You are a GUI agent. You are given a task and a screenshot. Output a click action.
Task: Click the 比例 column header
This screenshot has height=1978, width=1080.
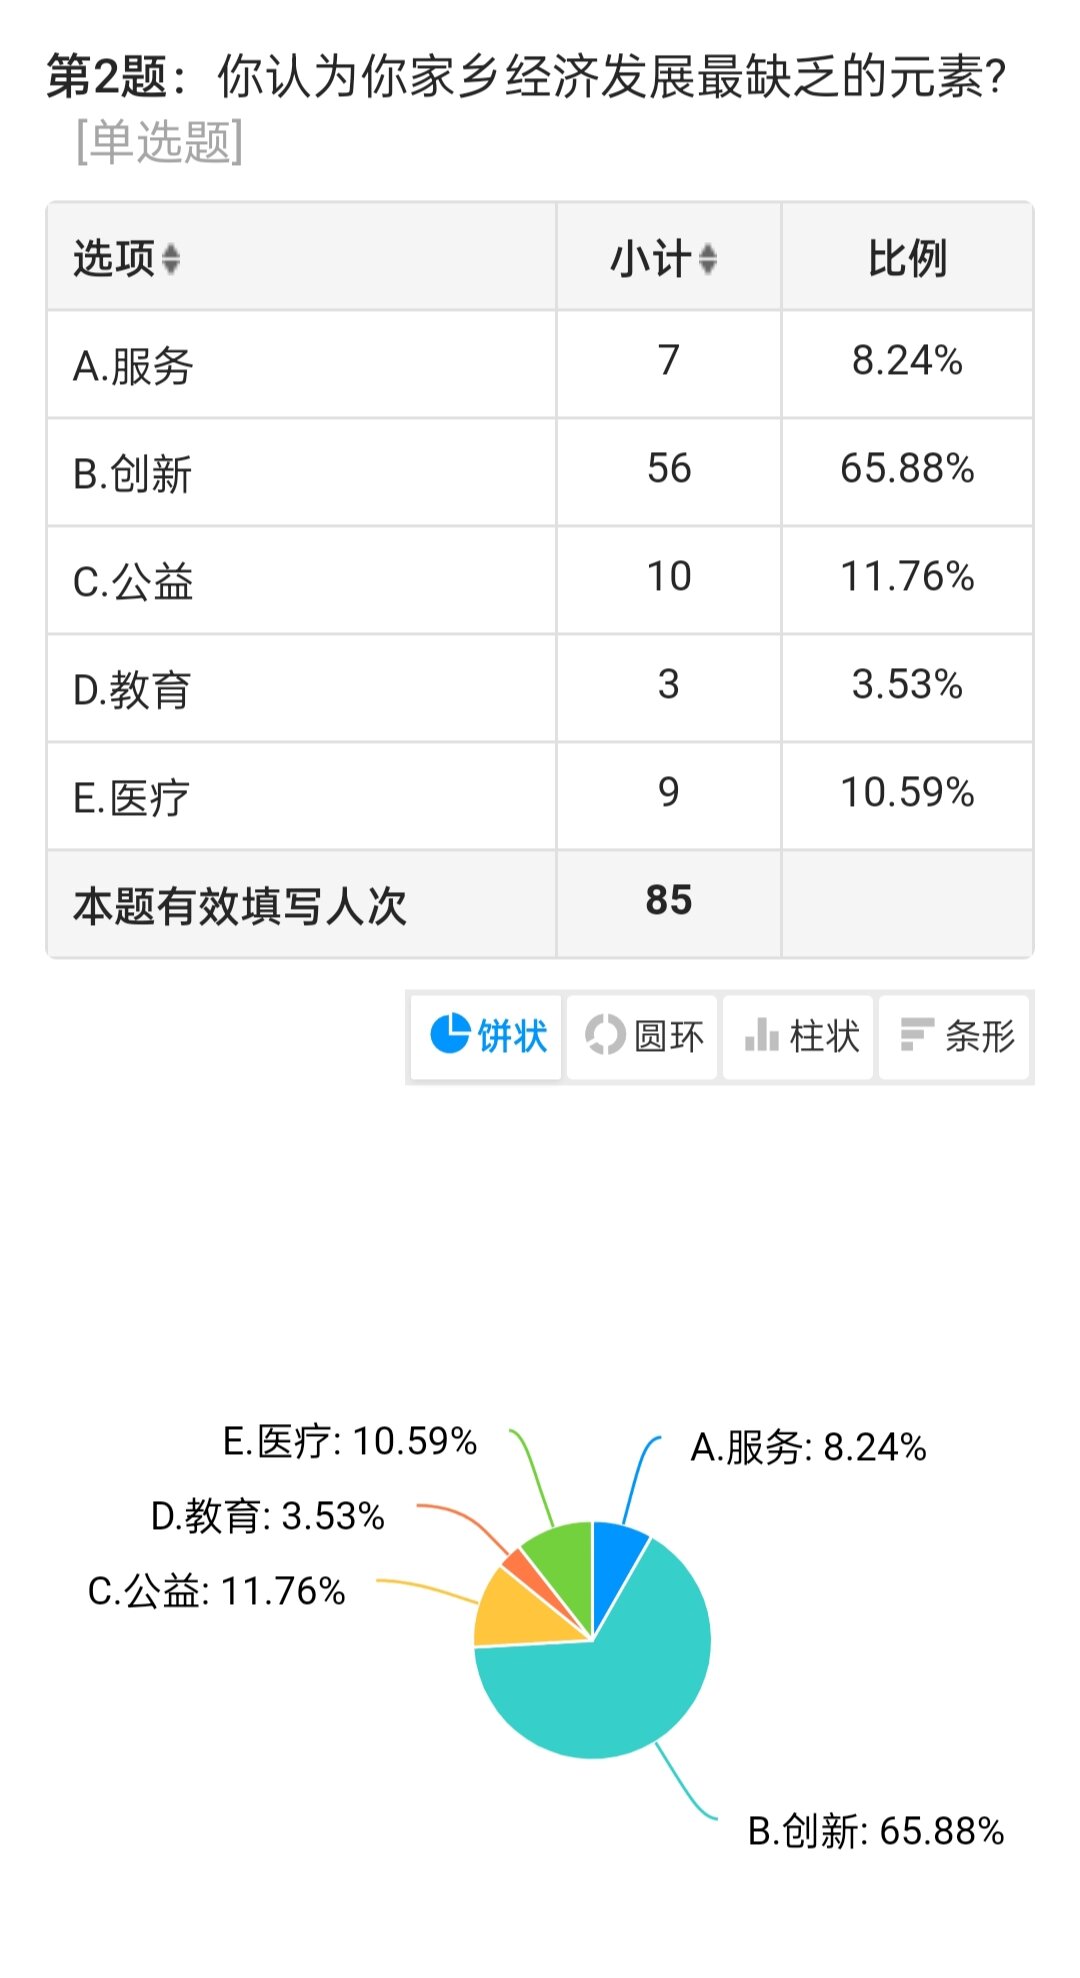coord(907,258)
